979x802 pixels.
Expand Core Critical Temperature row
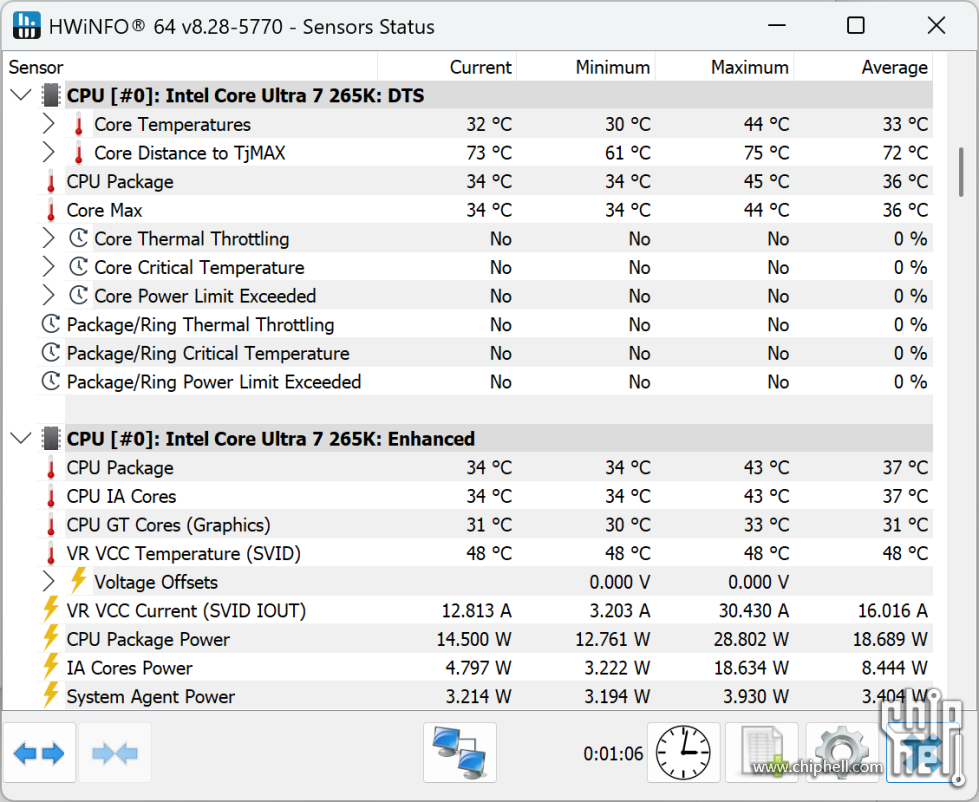pos(48,267)
